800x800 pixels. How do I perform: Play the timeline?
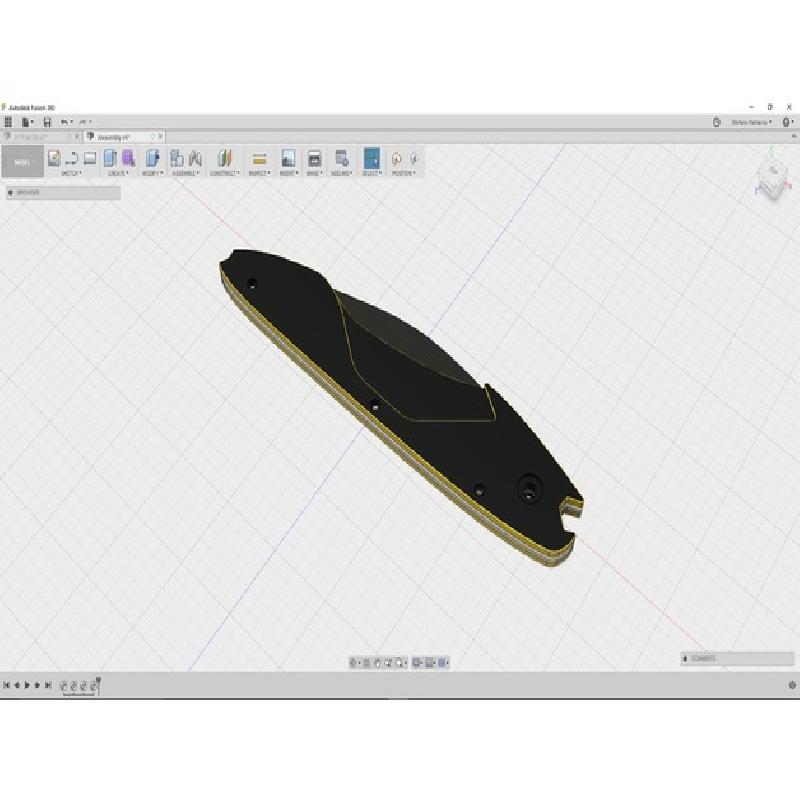pyautogui.click(x=28, y=685)
